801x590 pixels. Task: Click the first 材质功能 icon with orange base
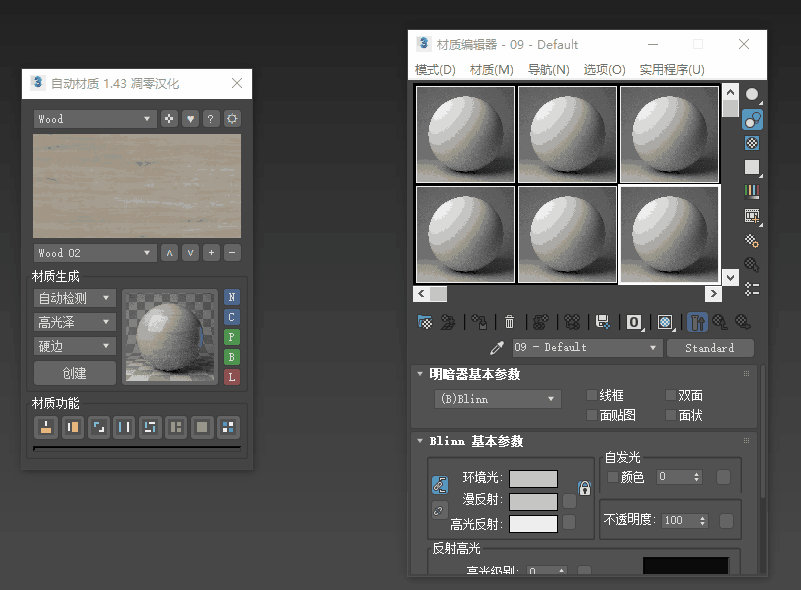[x=45, y=427]
